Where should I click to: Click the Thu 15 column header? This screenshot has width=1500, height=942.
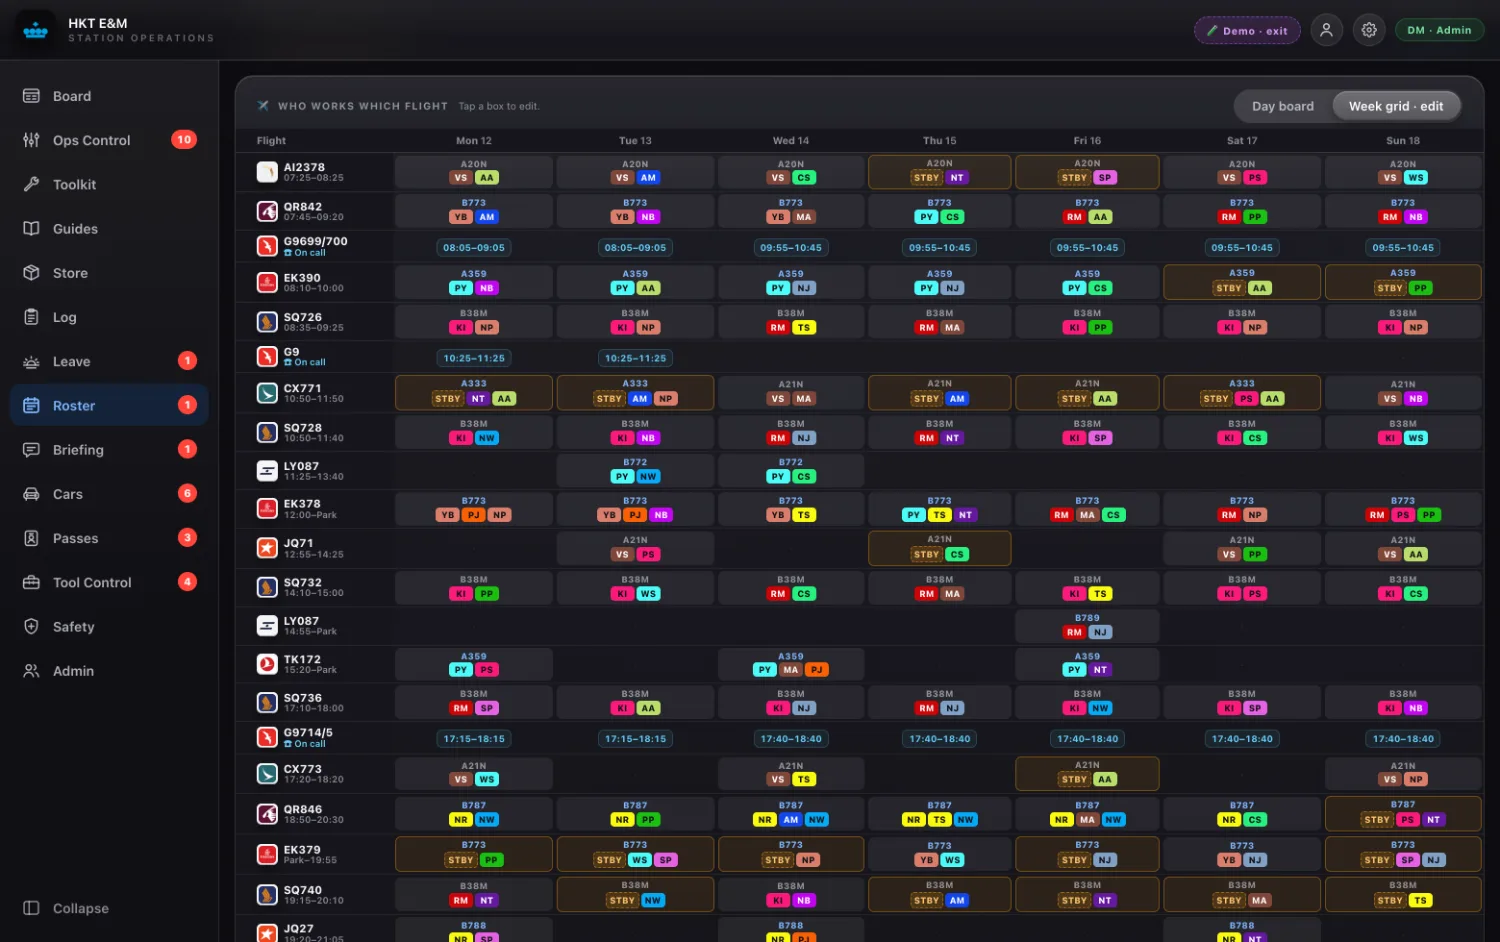[x=939, y=141]
